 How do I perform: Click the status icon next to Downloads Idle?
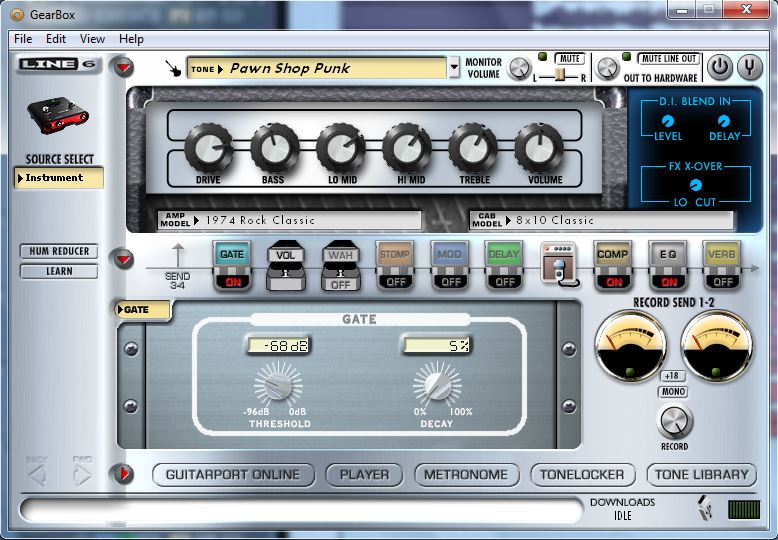click(705, 508)
